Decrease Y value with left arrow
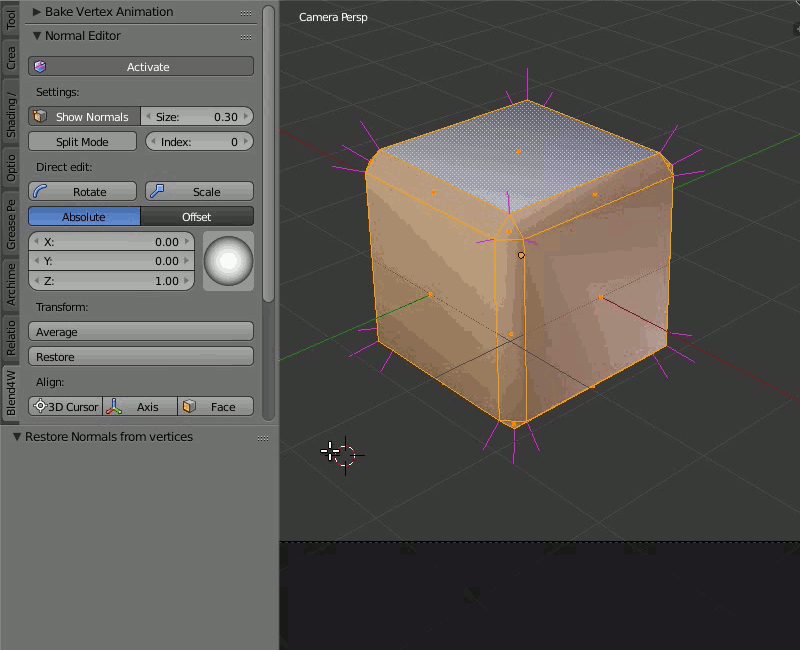 [36, 261]
